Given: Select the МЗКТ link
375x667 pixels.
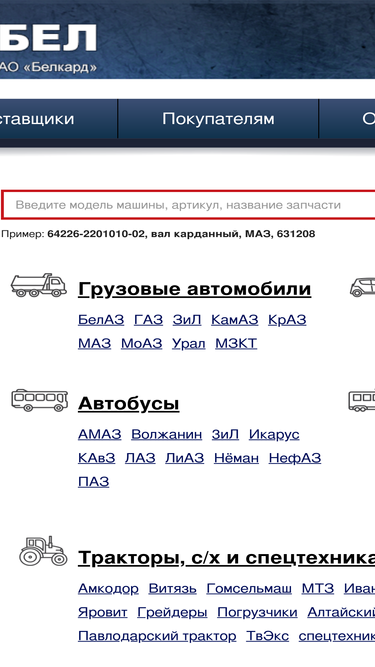Looking at the screenshot, I should 236,343.
